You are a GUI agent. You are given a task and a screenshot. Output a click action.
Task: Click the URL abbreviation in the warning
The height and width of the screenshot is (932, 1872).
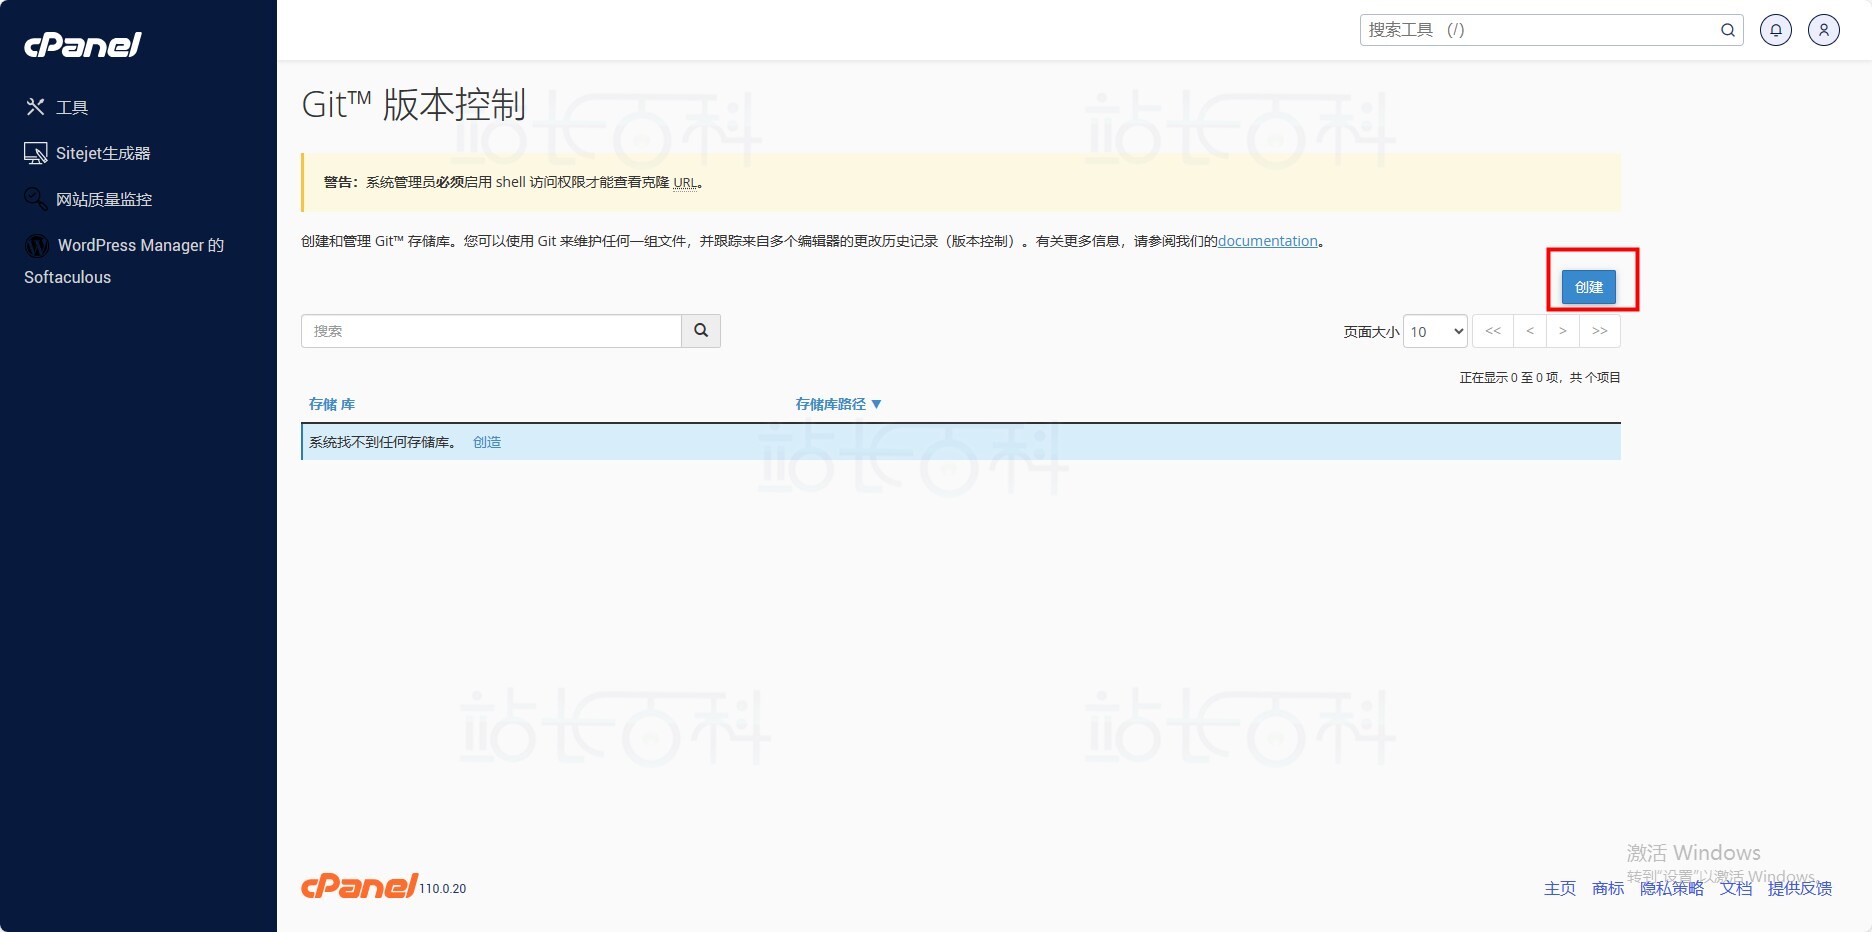pyautogui.click(x=685, y=182)
